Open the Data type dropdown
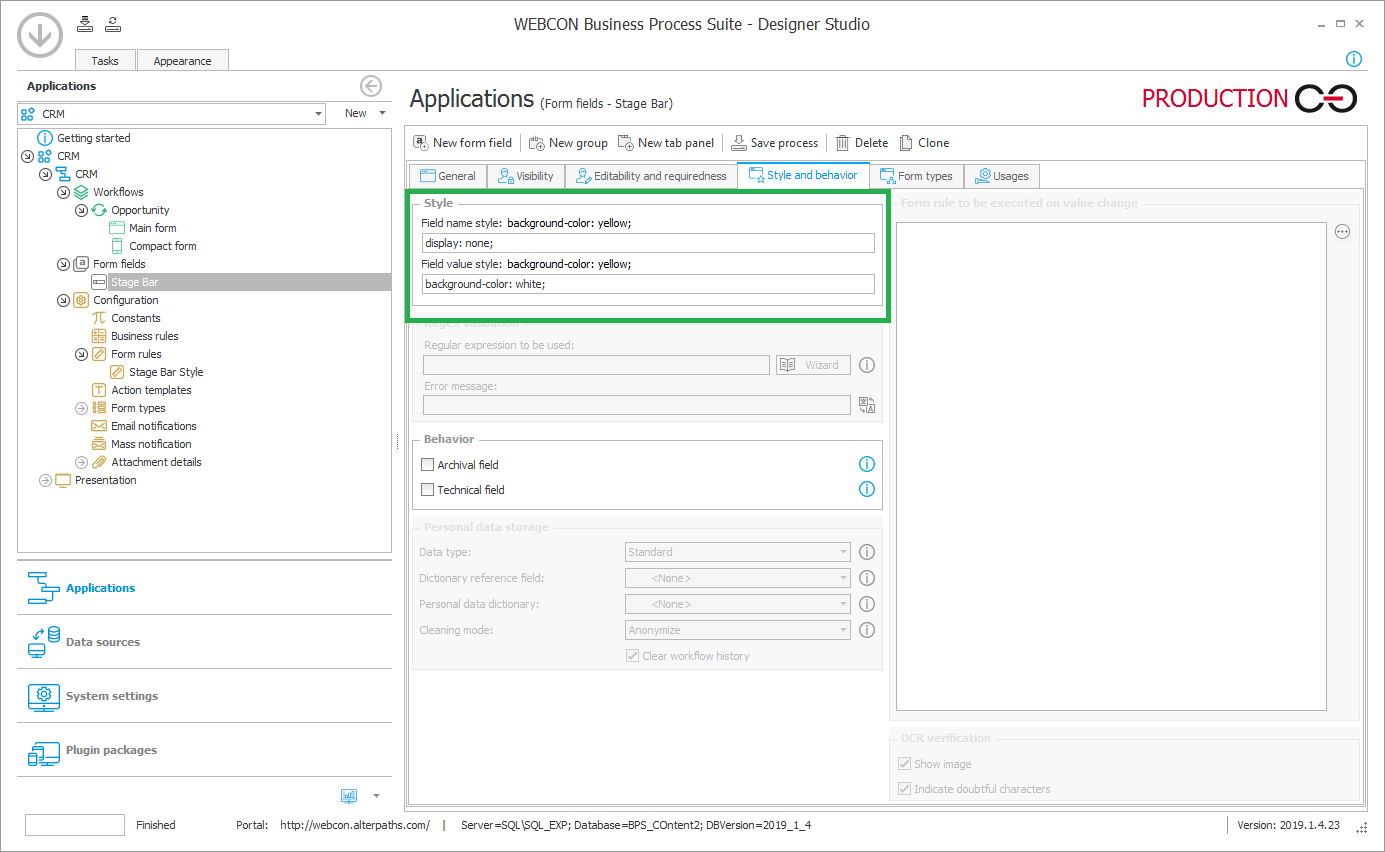1385x852 pixels. coord(738,552)
